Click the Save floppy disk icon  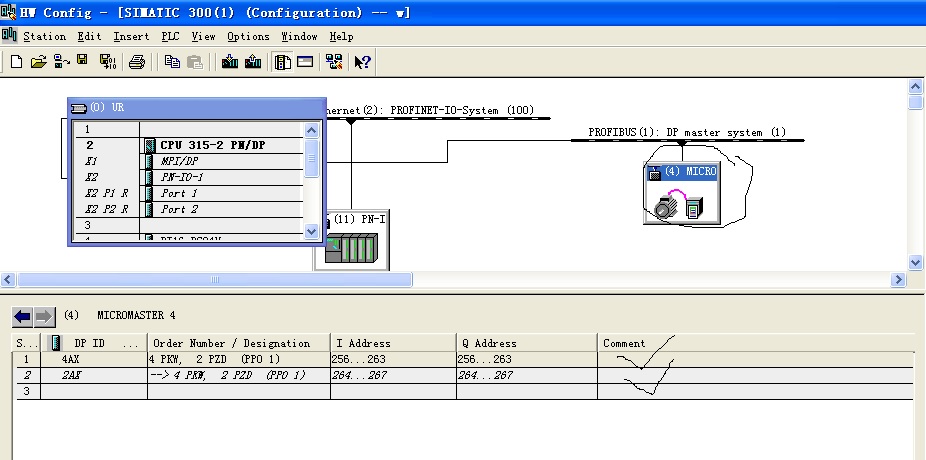[82, 60]
